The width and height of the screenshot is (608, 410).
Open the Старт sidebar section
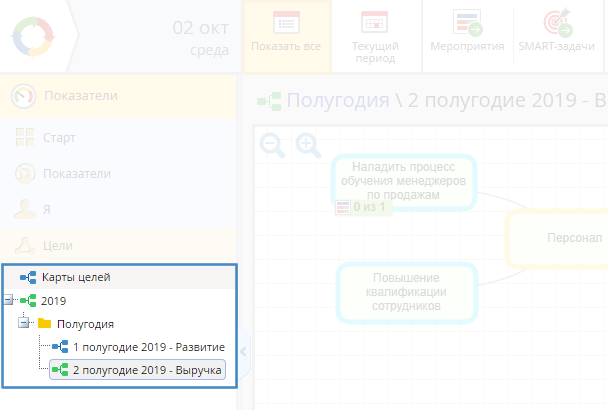coord(59,137)
